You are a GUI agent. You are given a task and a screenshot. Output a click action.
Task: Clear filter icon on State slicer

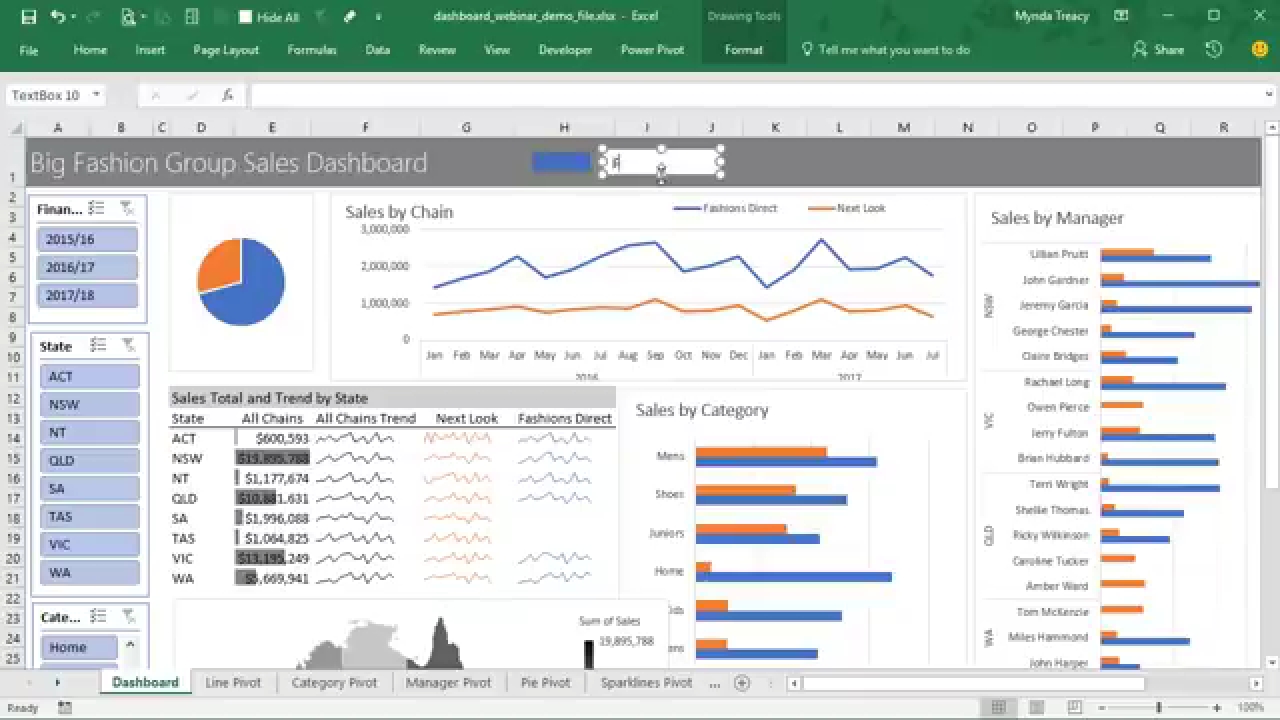click(x=128, y=345)
